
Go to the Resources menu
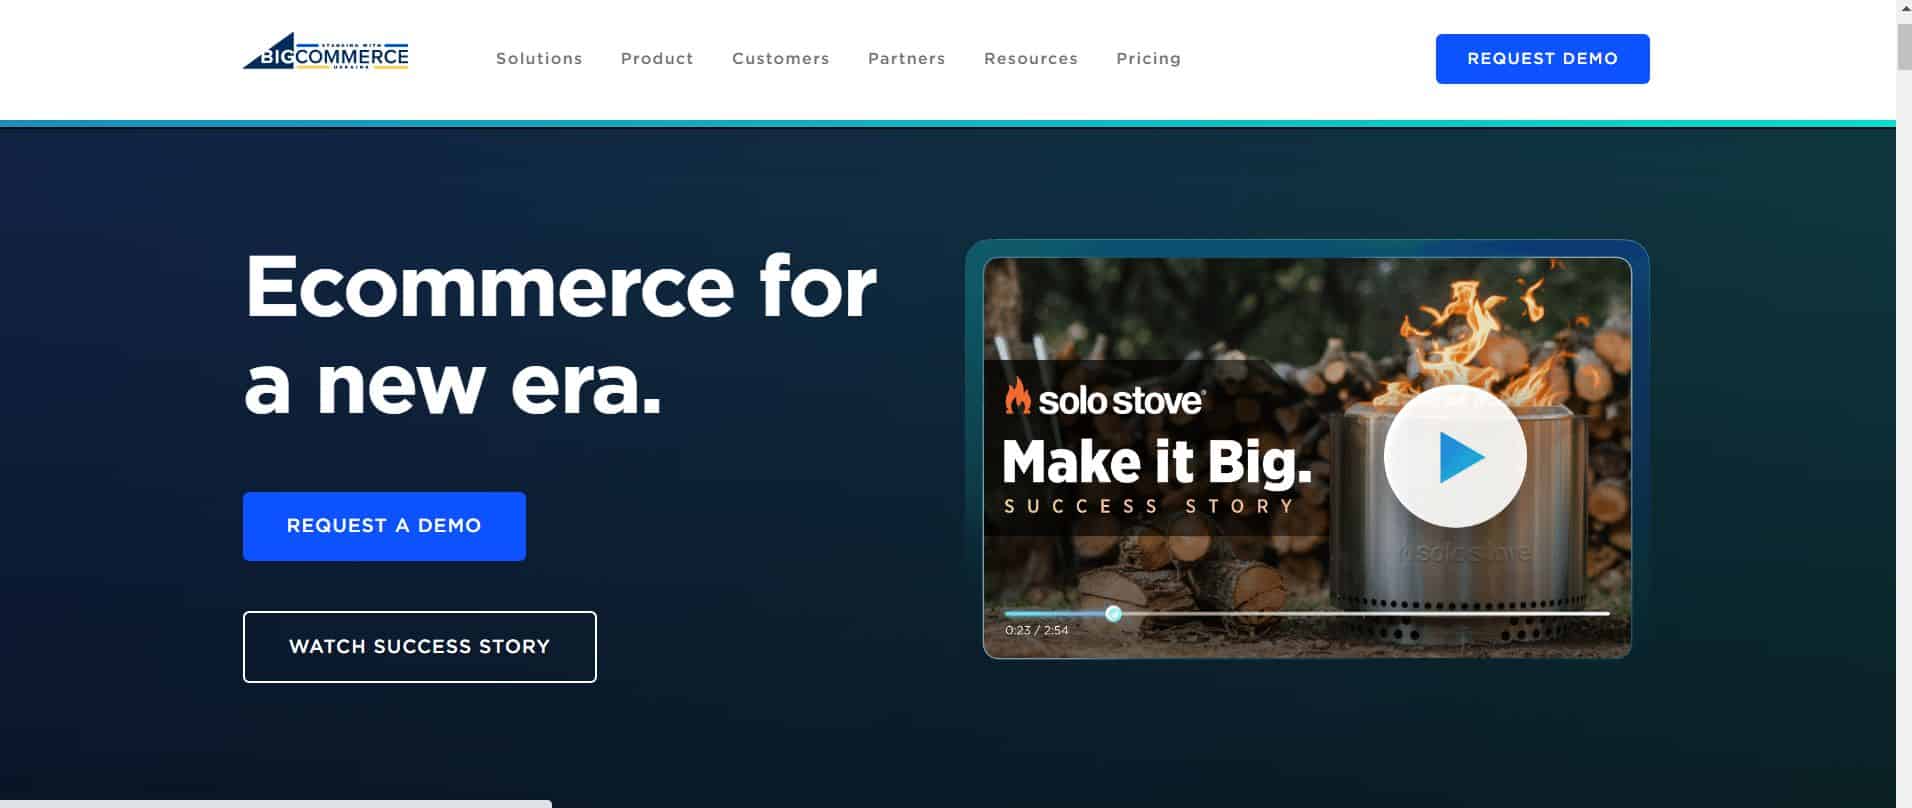click(1031, 59)
